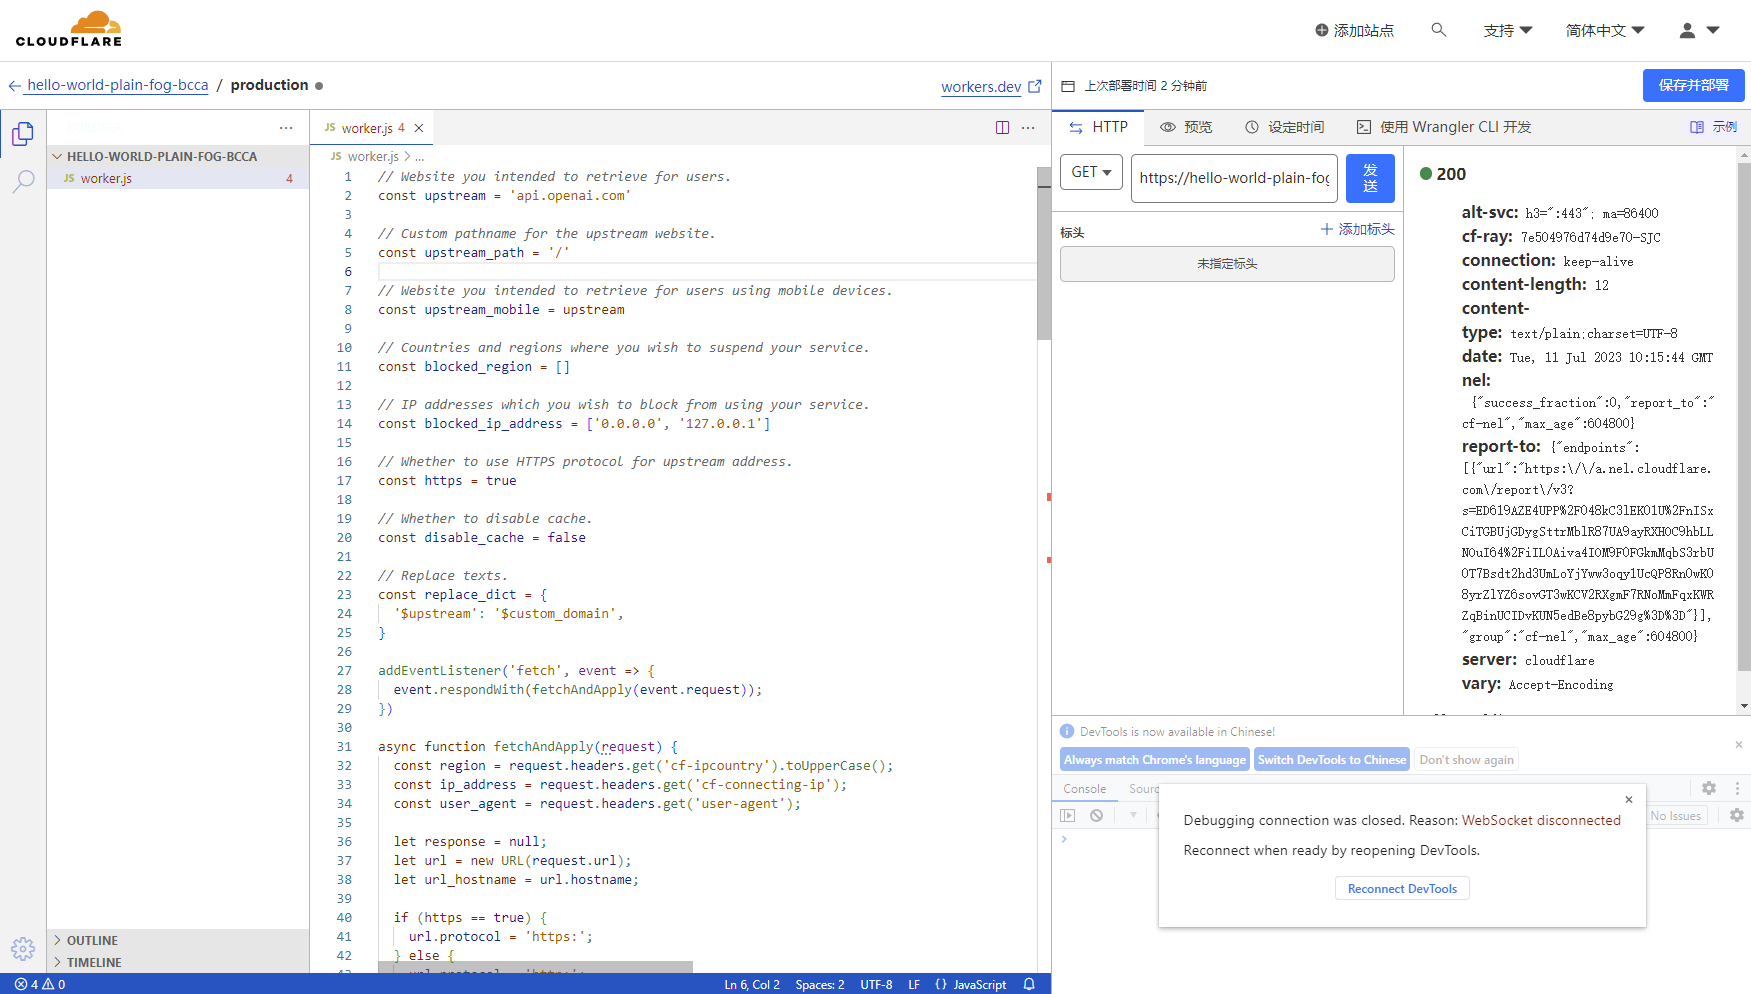1751x994 pixels.
Task: Open the GET method dropdown
Action: [x=1091, y=172]
